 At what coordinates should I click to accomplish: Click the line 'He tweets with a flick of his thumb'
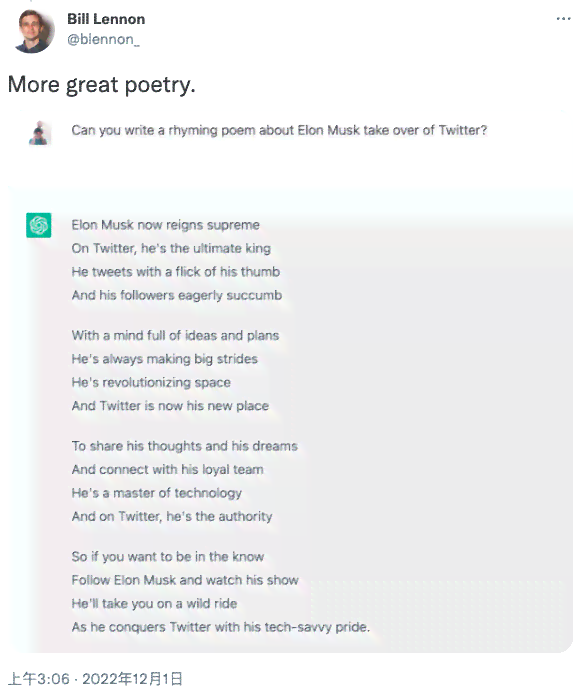tap(176, 272)
